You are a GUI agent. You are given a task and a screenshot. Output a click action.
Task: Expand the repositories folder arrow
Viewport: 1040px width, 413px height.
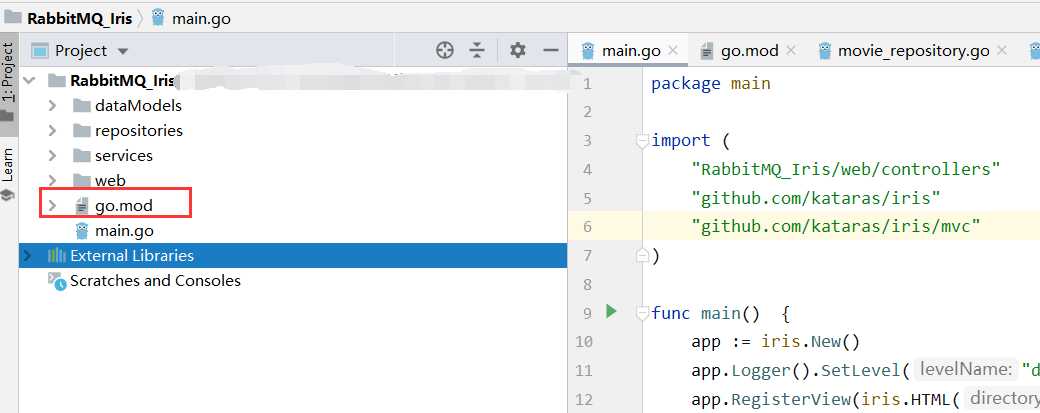pyautogui.click(x=52, y=130)
